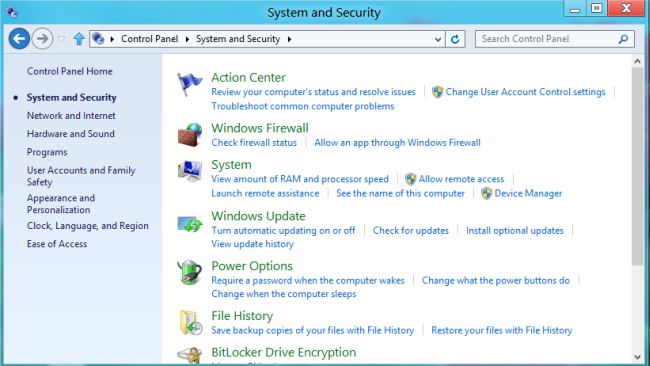This screenshot has width=650, height=366.
Task: Click the Action Center flag icon
Action: (x=189, y=84)
